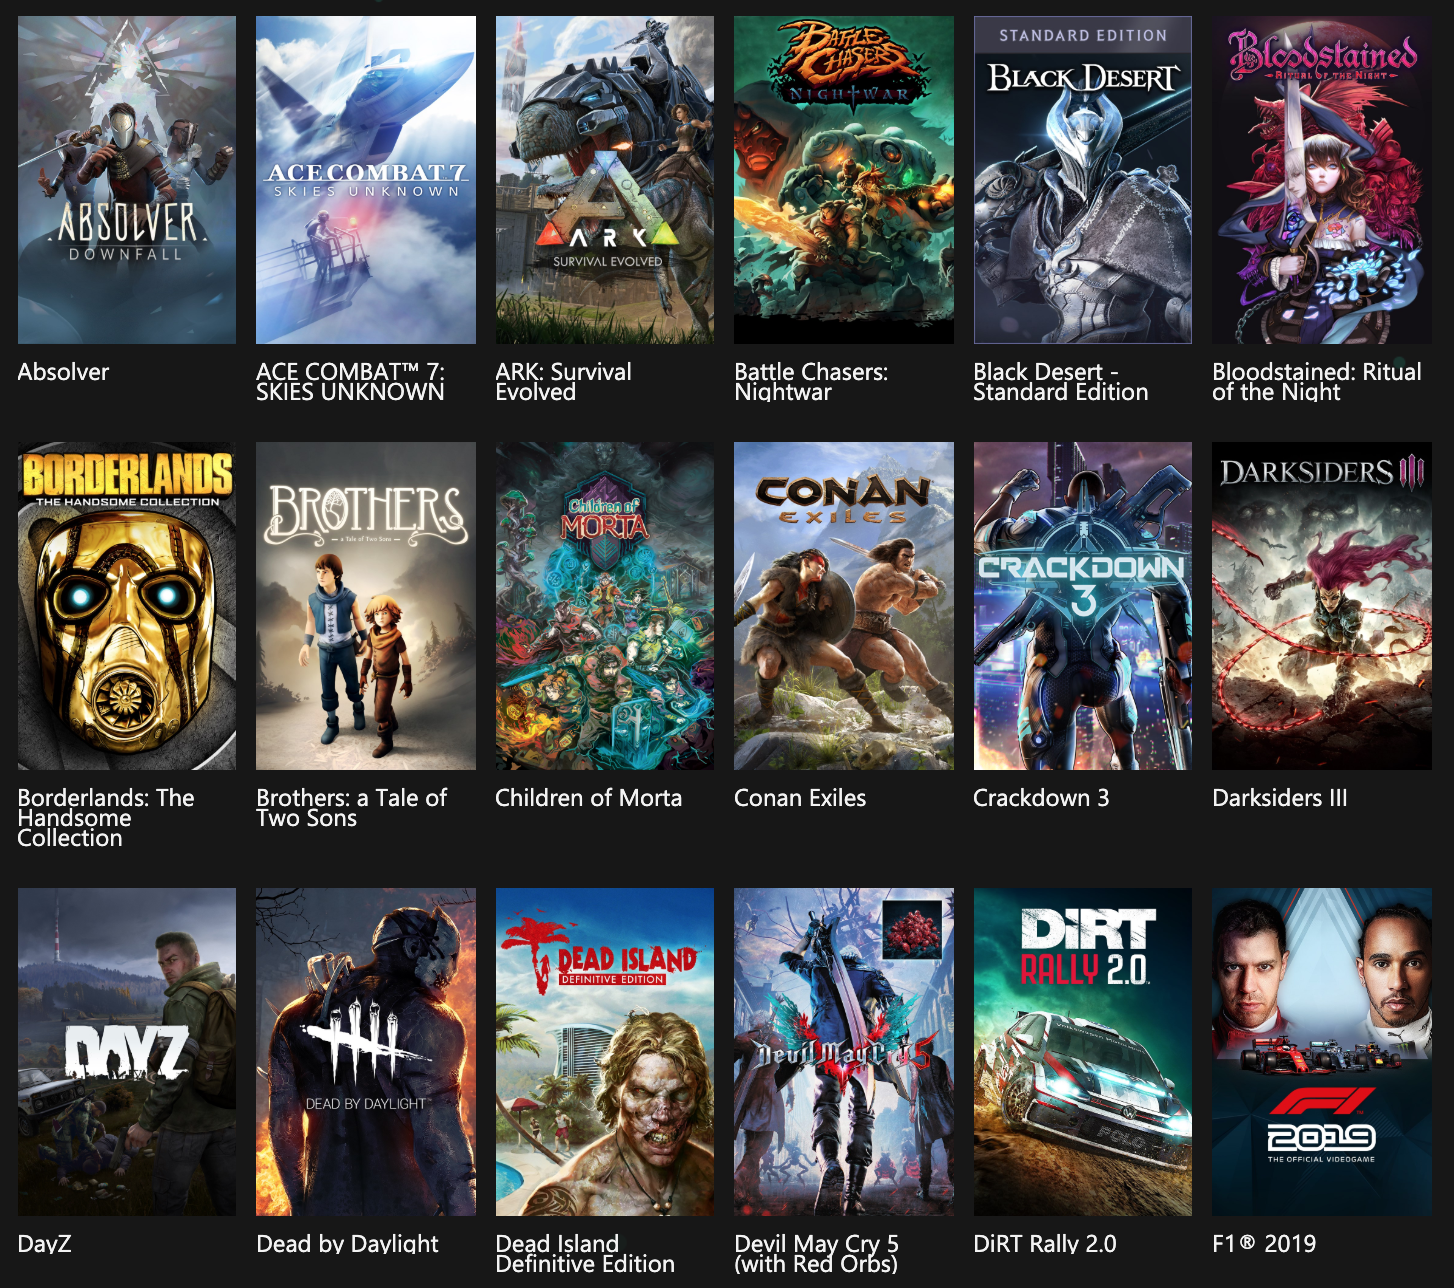Click the 'DayZ' title text
This screenshot has height=1288, width=1454.
tap(44, 1244)
